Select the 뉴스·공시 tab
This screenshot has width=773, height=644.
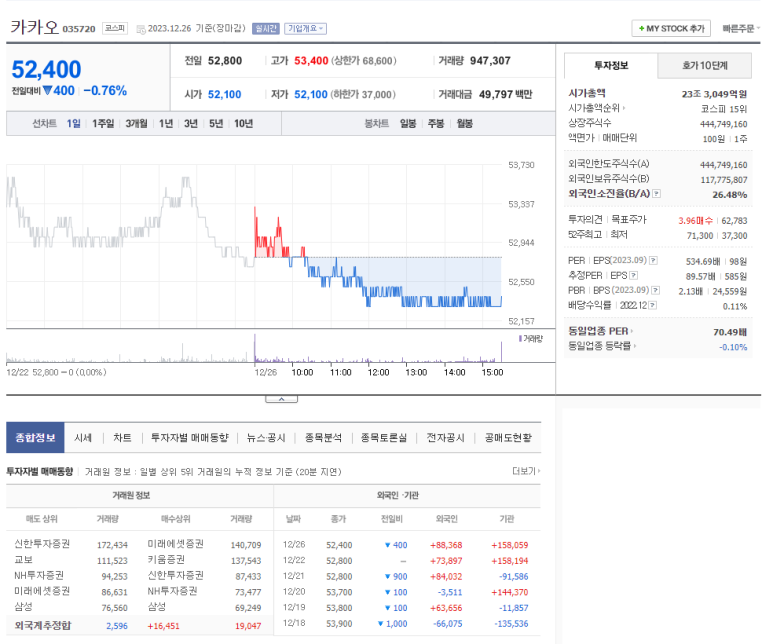tap(266, 438)
